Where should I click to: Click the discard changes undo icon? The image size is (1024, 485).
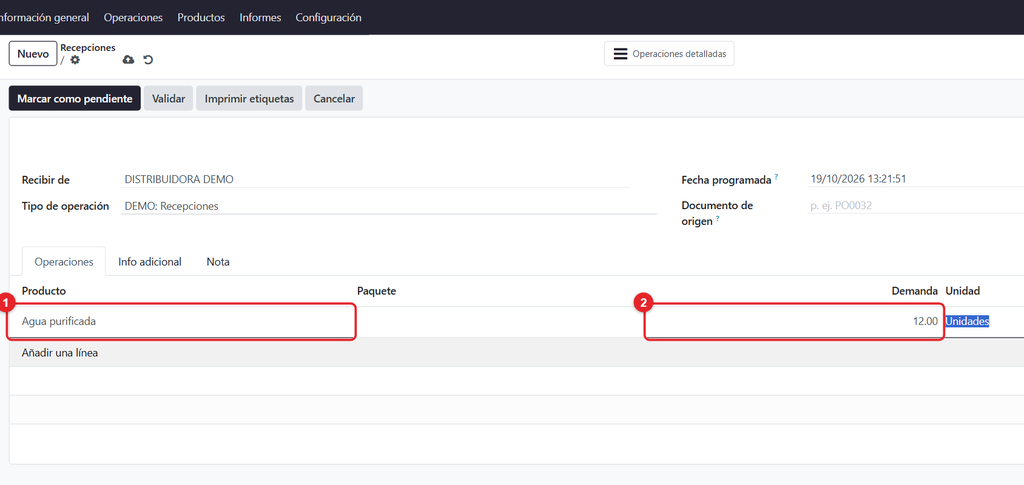[x=148, y=60]
